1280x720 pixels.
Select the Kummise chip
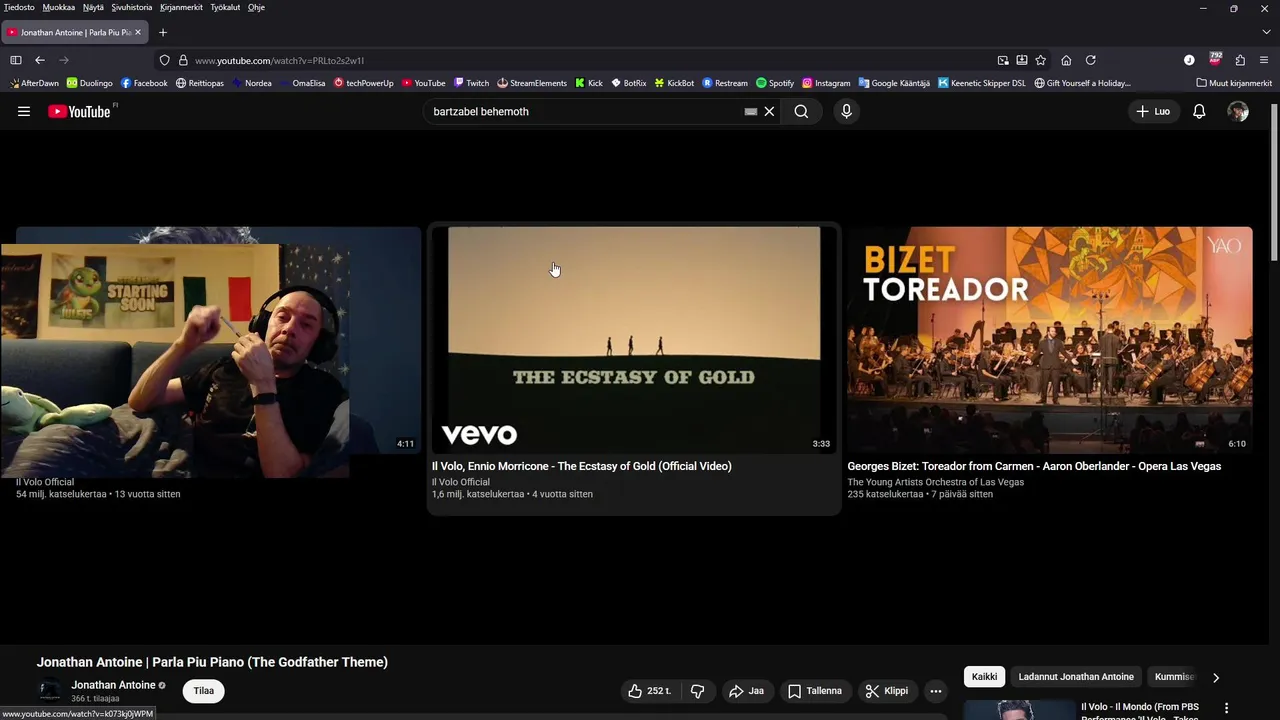point(1174,677)
